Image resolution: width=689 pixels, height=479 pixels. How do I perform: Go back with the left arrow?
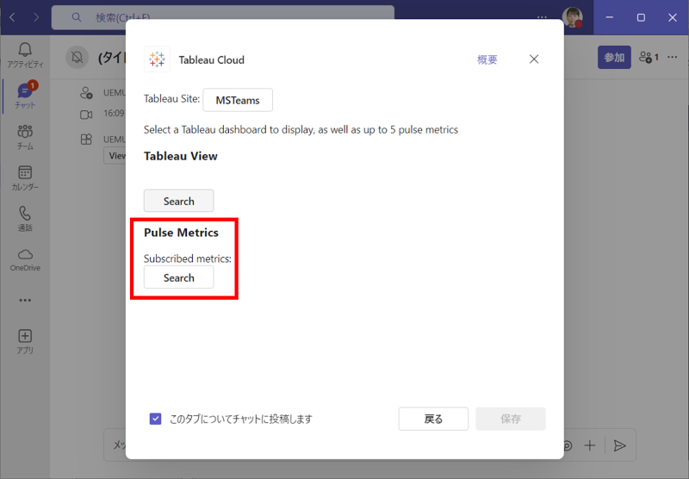click(x=12, y=17)
